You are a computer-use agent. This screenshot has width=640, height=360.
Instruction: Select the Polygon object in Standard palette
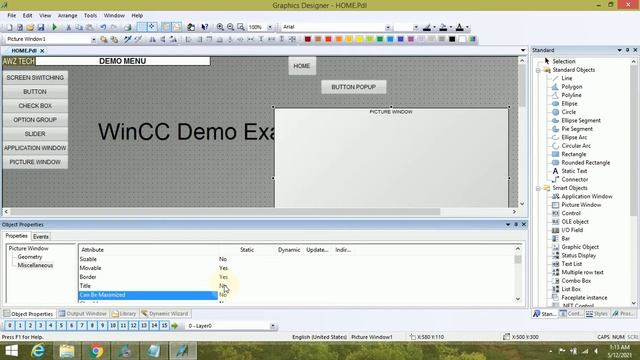(x=572, y=87)
